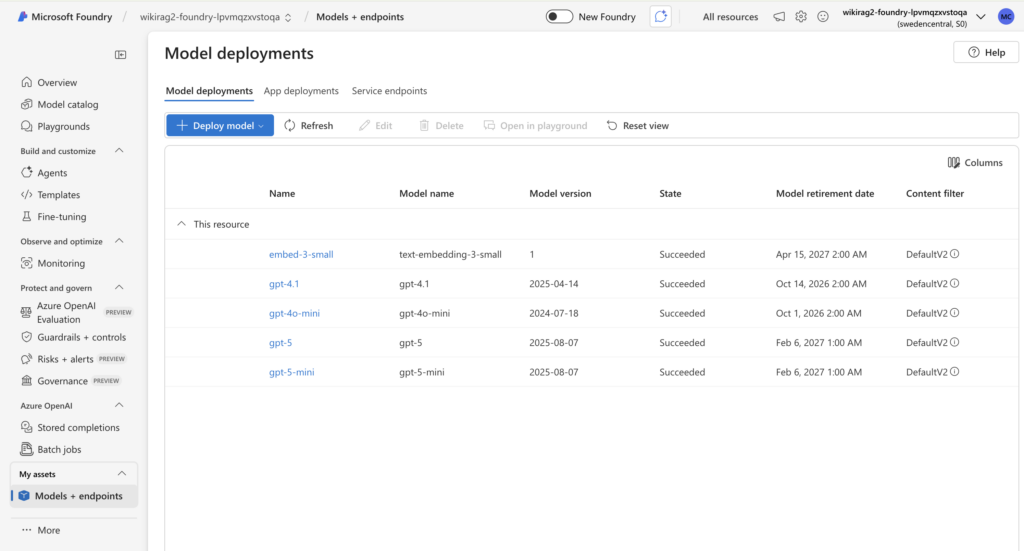Click the Edit toolbar button

[376, 125]
